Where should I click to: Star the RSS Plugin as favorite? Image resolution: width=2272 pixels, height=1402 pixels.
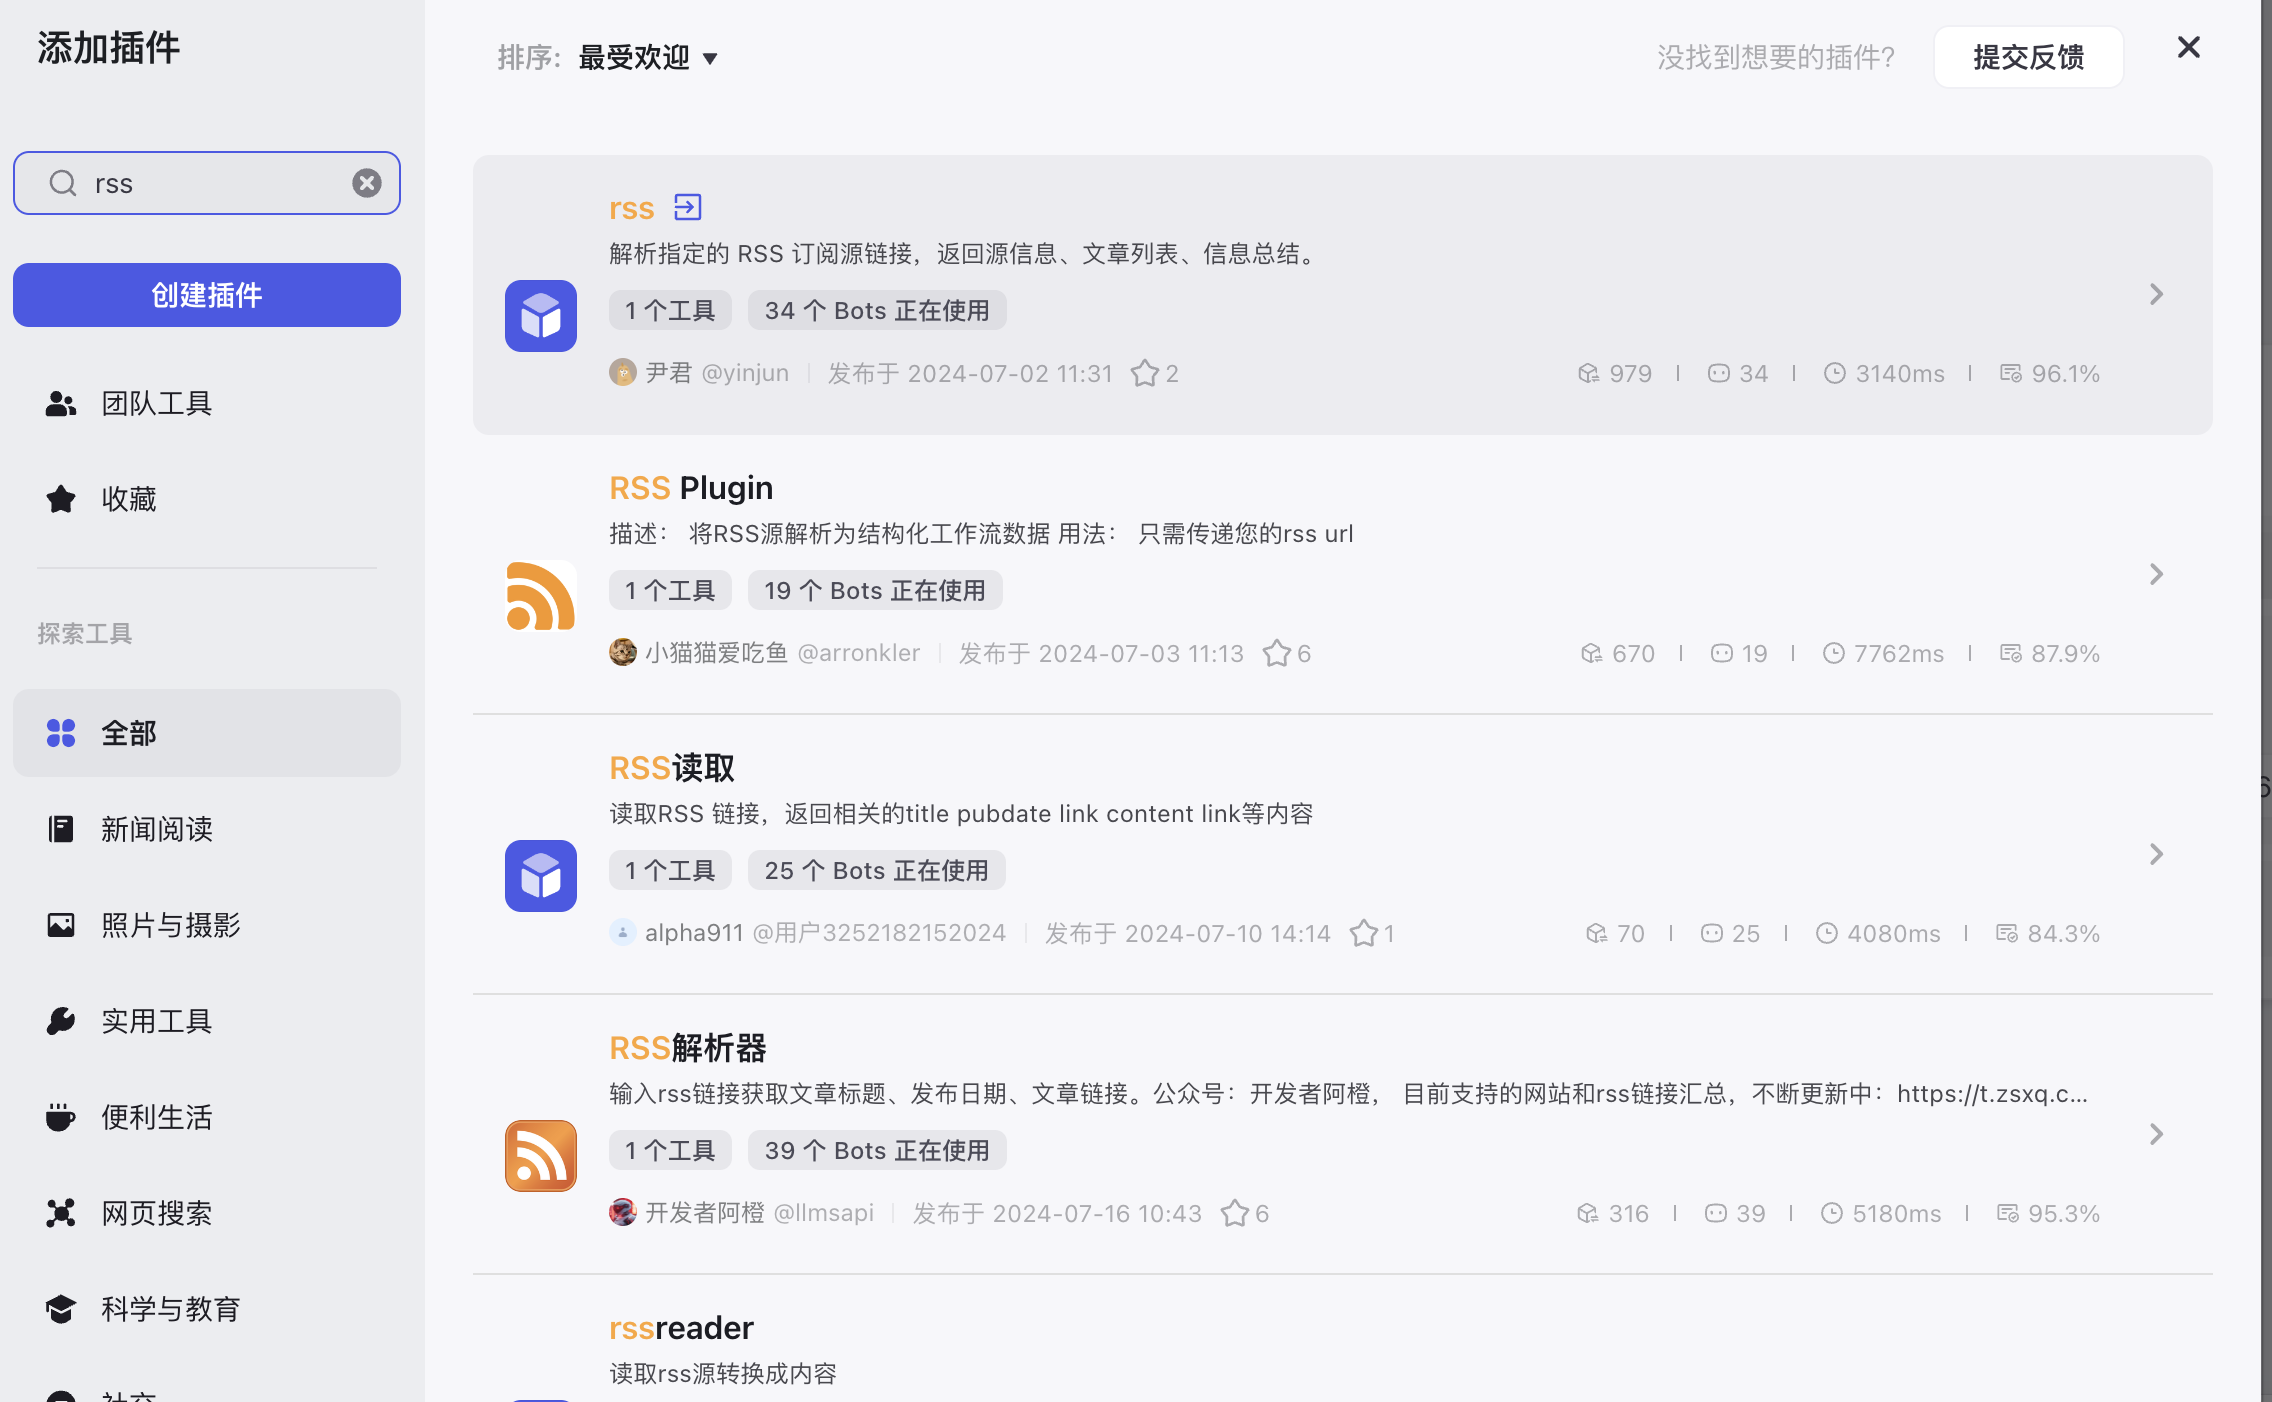1276,653
